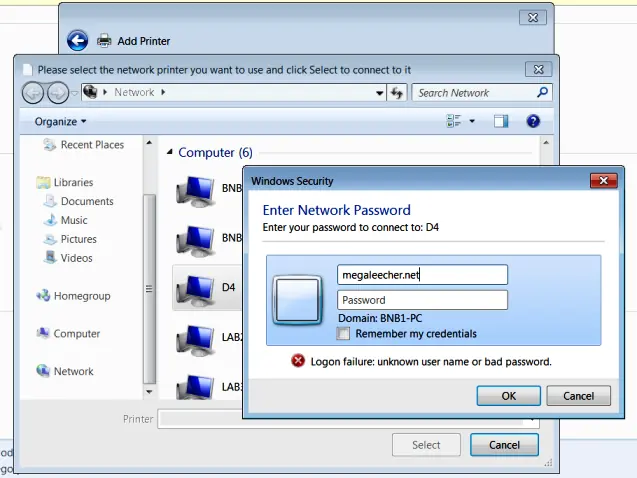The width and height of the screenshot is (637, 478).
Task: Click navigation pane scroll up arrow
Action: [149, 143]
